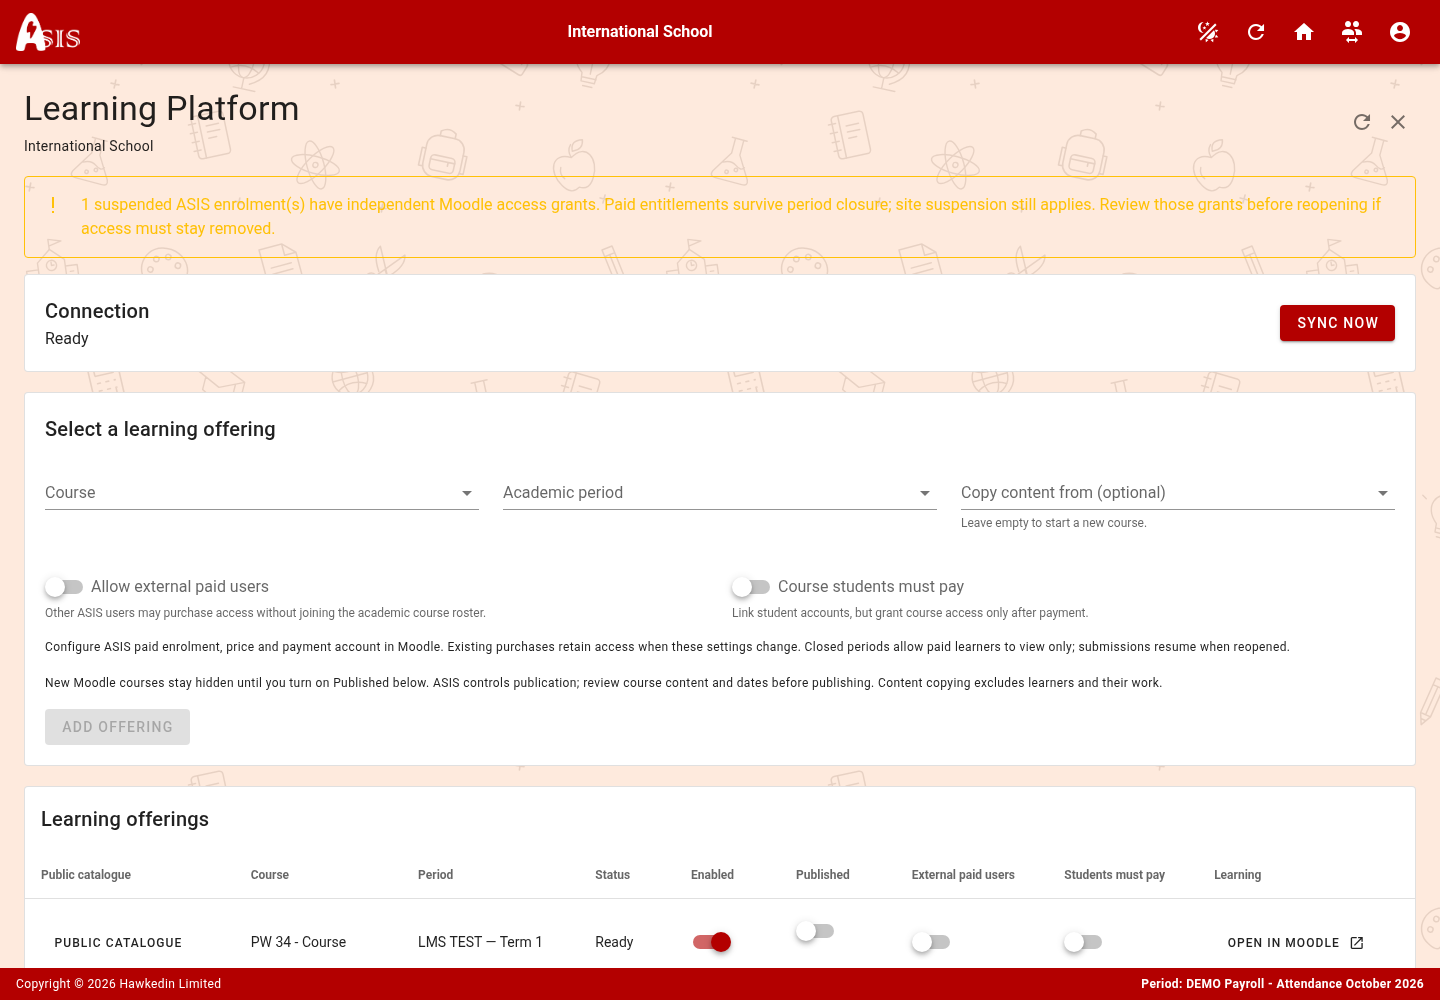
Task: Select the 'LMS TEST — Term 1' cell
Action: coord(480,942)
